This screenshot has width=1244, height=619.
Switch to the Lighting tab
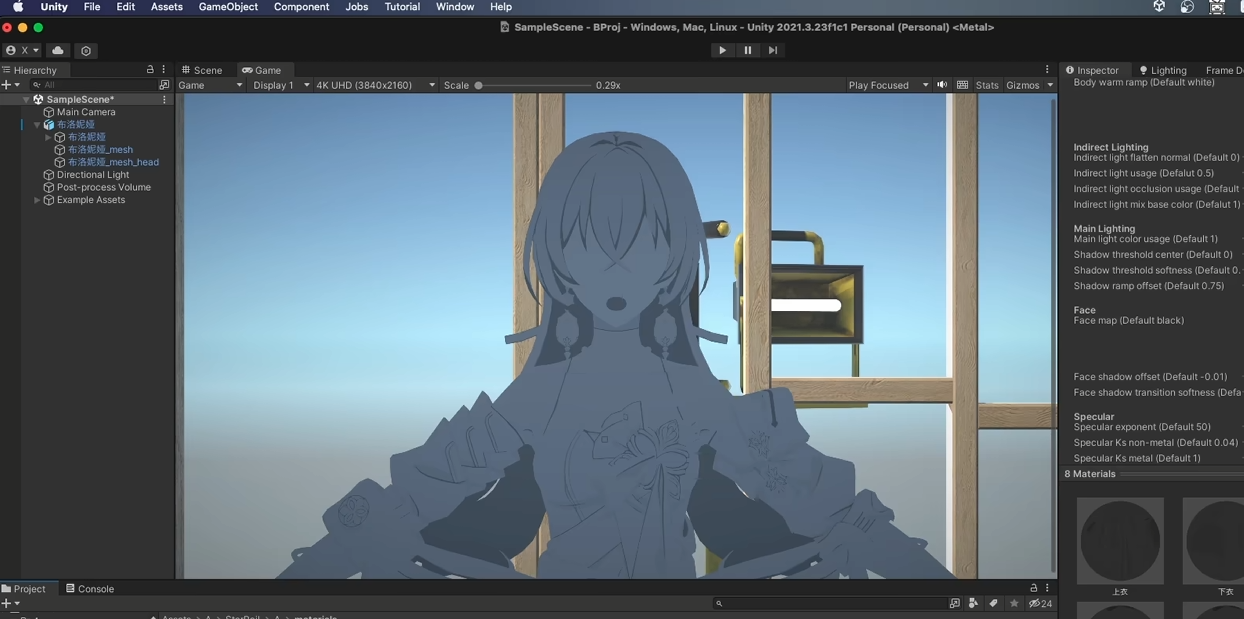pos(1163,70)
